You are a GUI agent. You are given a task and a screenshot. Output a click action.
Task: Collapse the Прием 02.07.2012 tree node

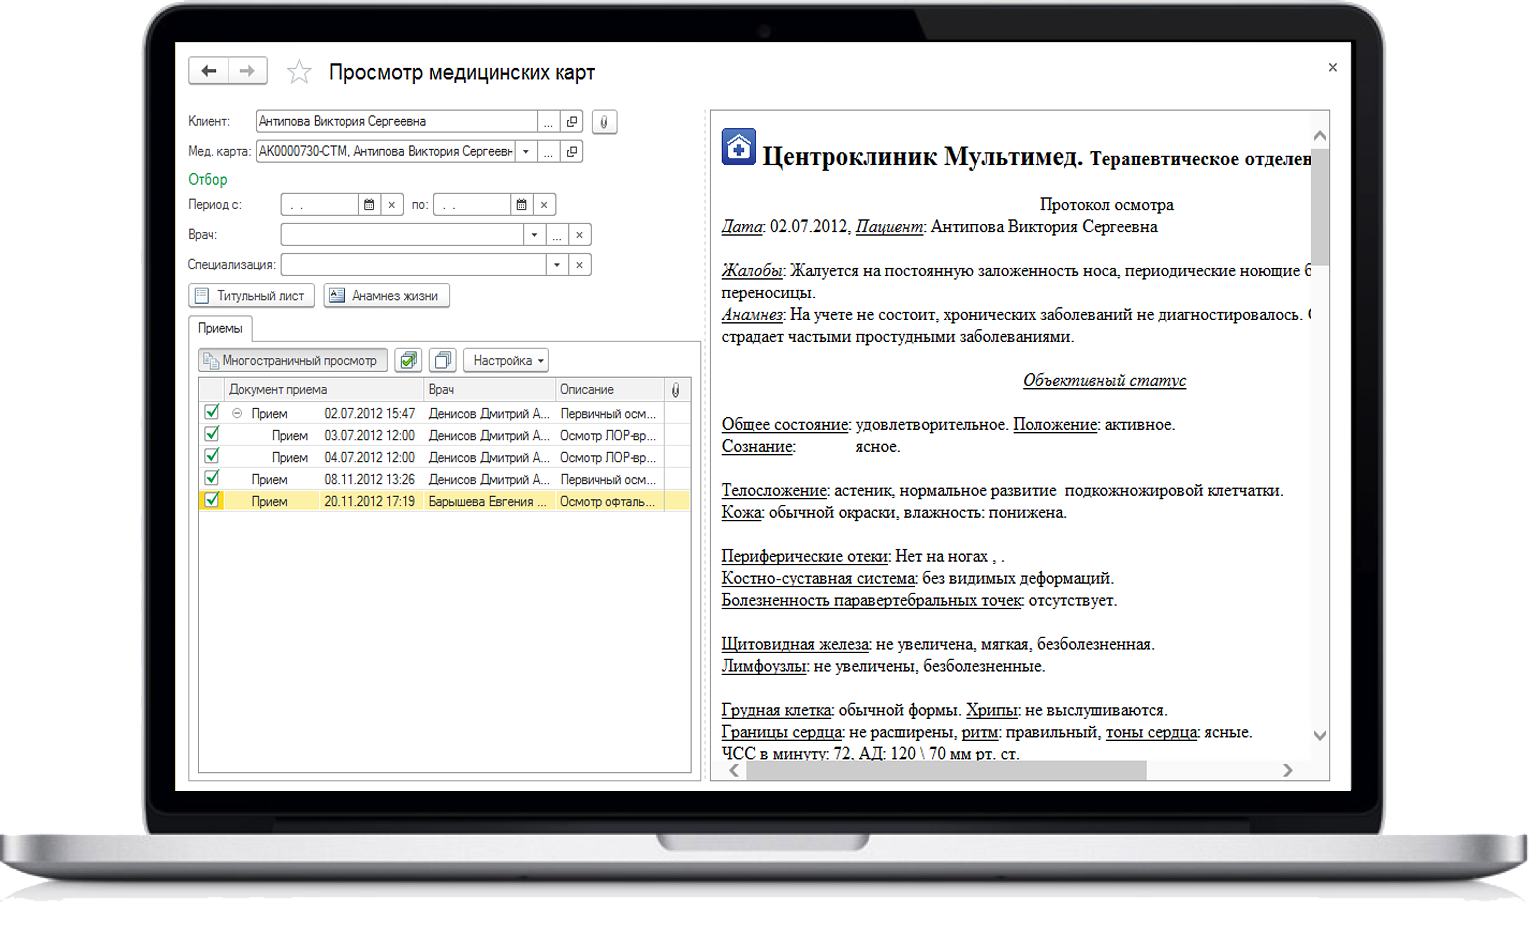(237, 413)
